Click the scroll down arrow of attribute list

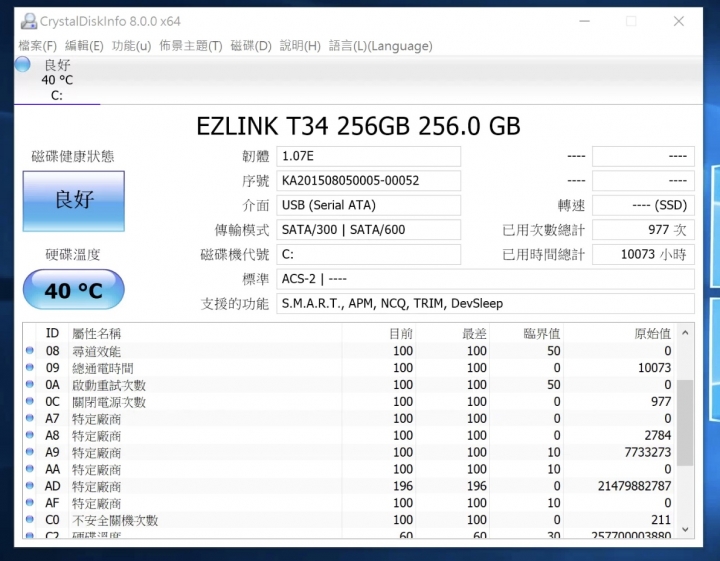click(685, 530)
